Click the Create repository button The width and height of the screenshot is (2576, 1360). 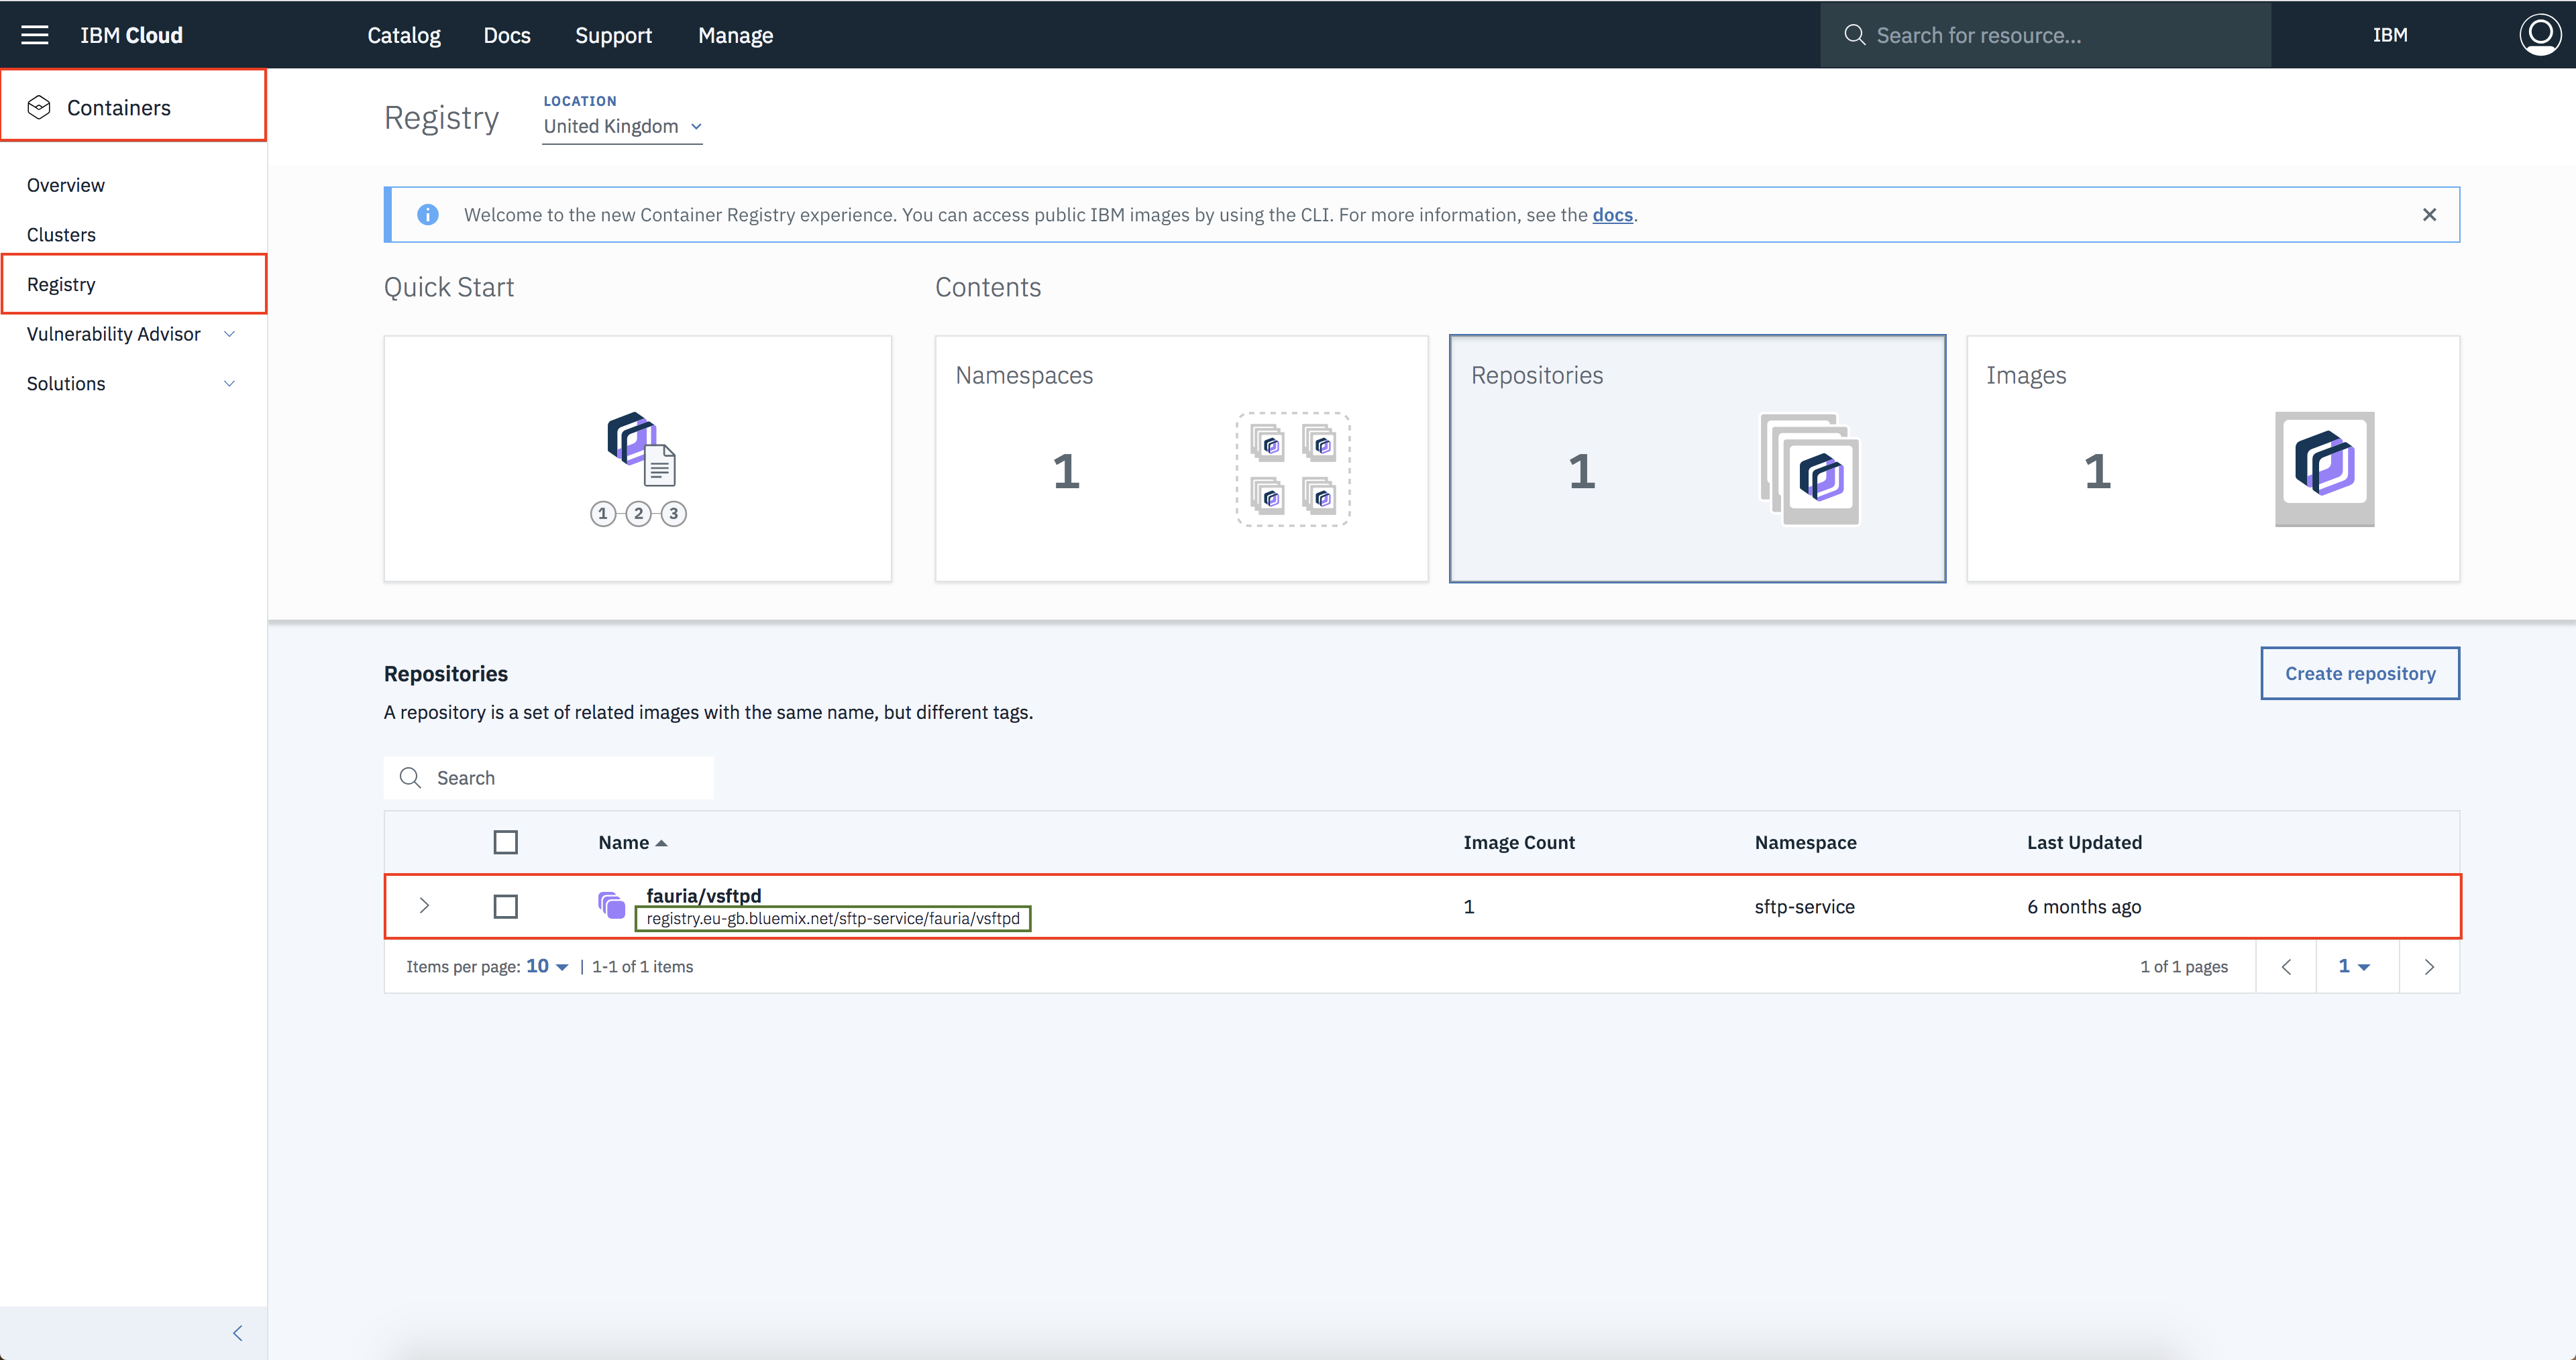[x=2359, y=673]
